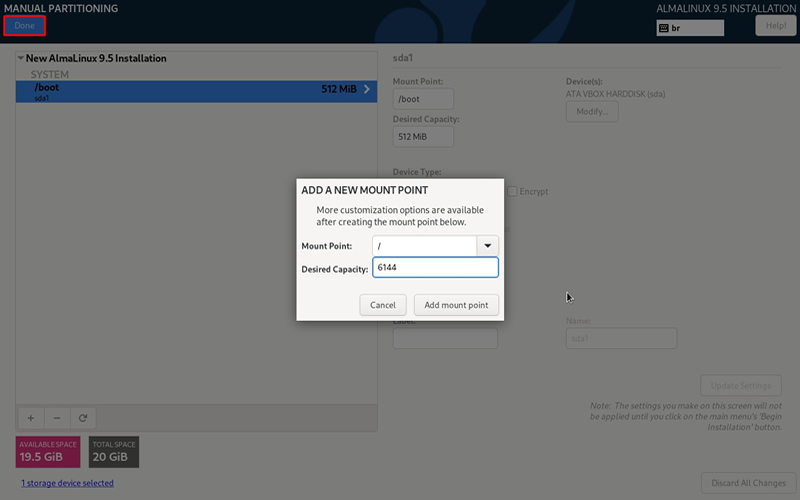Viewport: 800px width, 500px height.
Task: Click the TOTAL SPACE 20 GiB box
Action: [114, 452]
